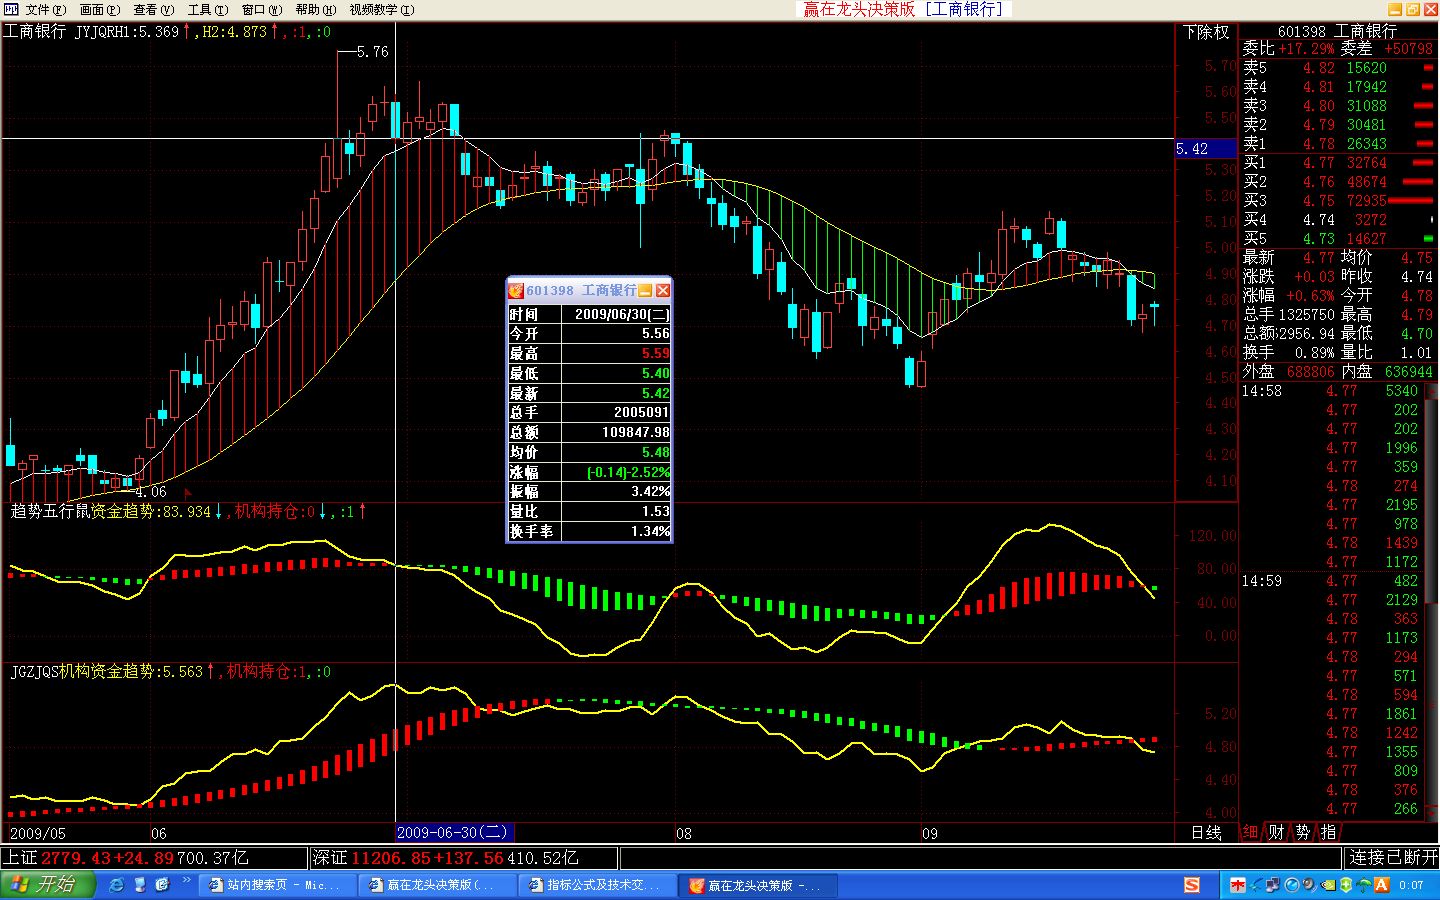Click the 卖1 4.78 order book row

(1338, 144)
